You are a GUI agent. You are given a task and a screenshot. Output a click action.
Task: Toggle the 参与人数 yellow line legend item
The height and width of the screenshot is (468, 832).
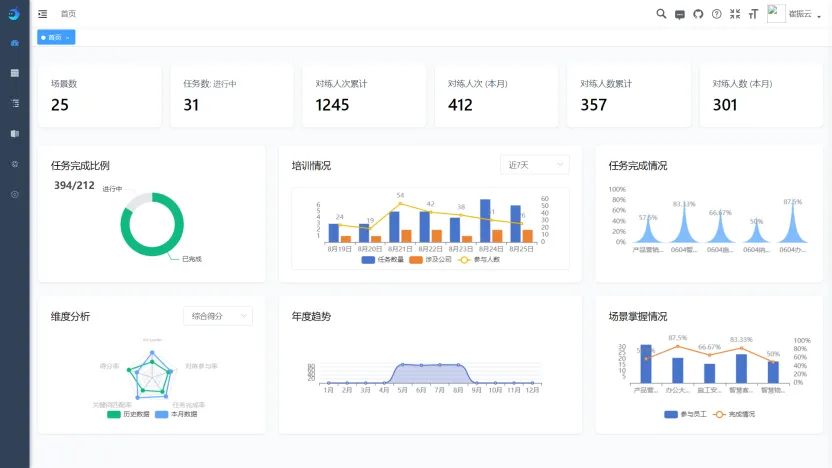(x=479, y=259)
